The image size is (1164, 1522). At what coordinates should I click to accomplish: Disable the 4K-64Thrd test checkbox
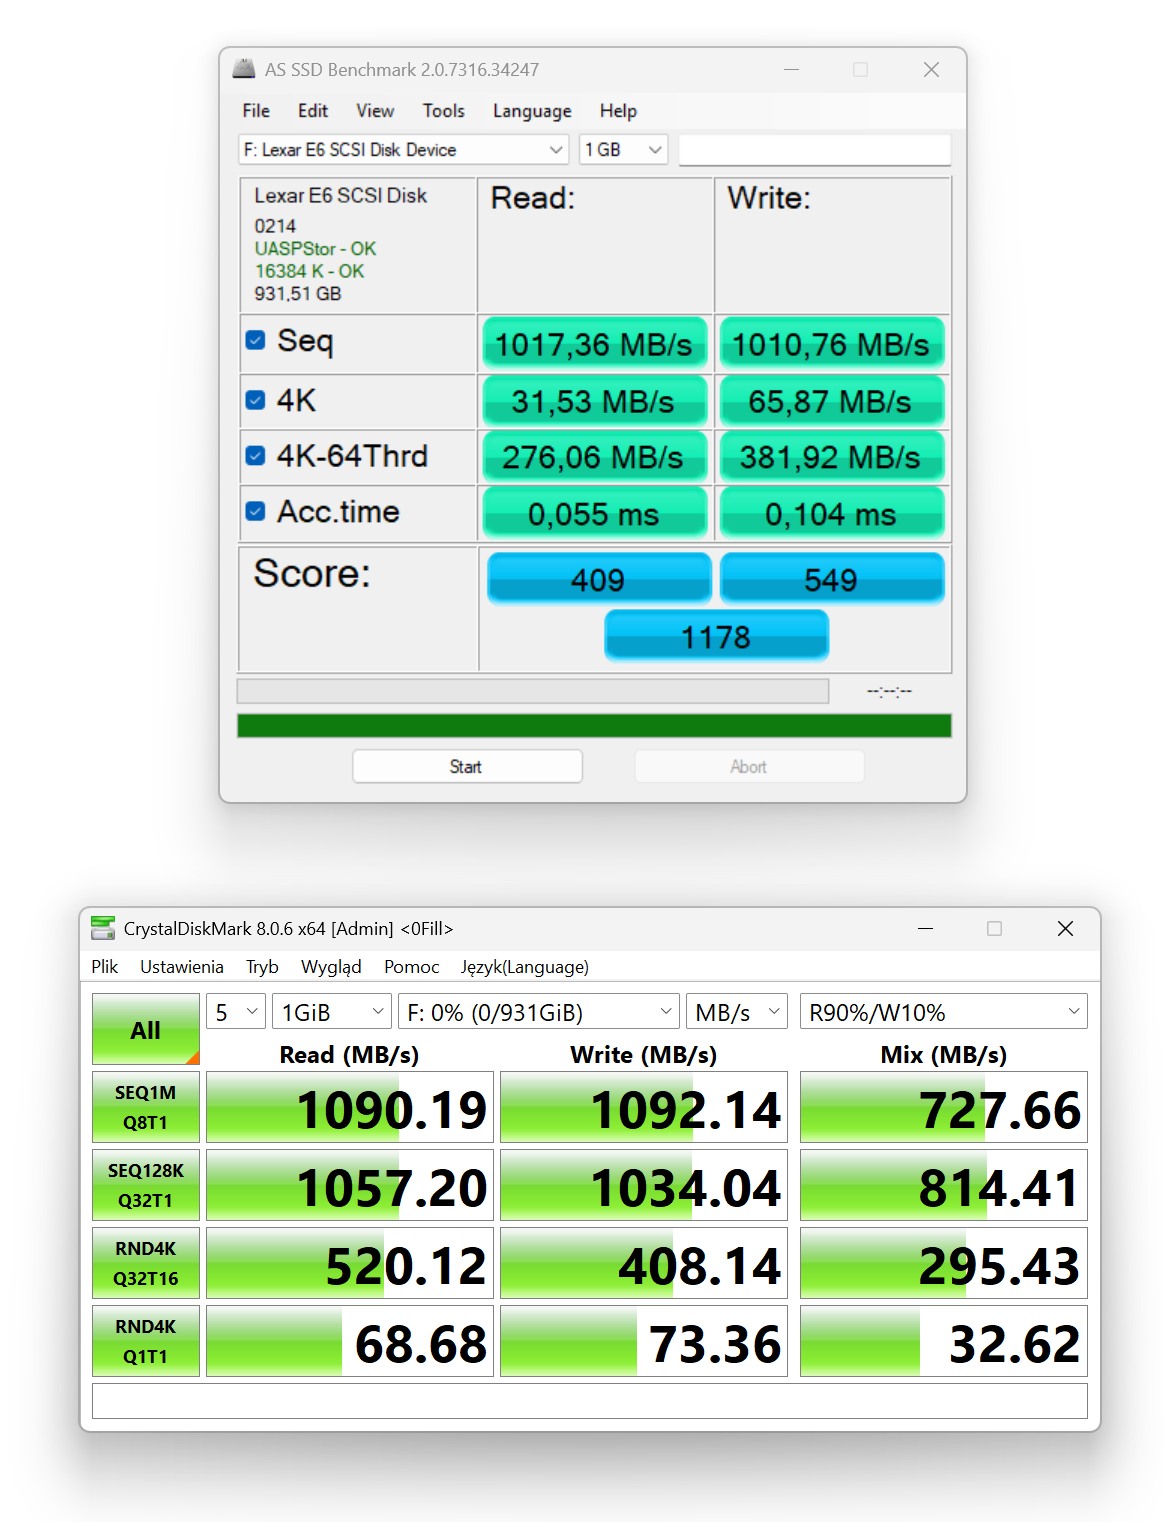256,456
